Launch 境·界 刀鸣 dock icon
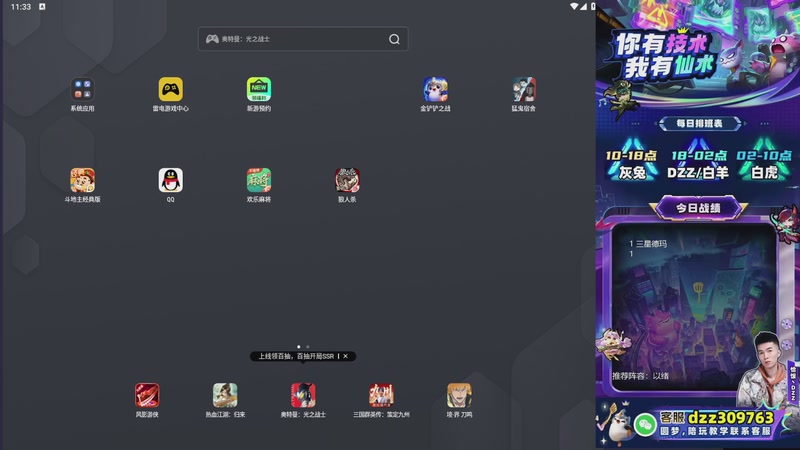Image resolution: width=800 pixels, height=450 pixels. click(x=459, y=395)
